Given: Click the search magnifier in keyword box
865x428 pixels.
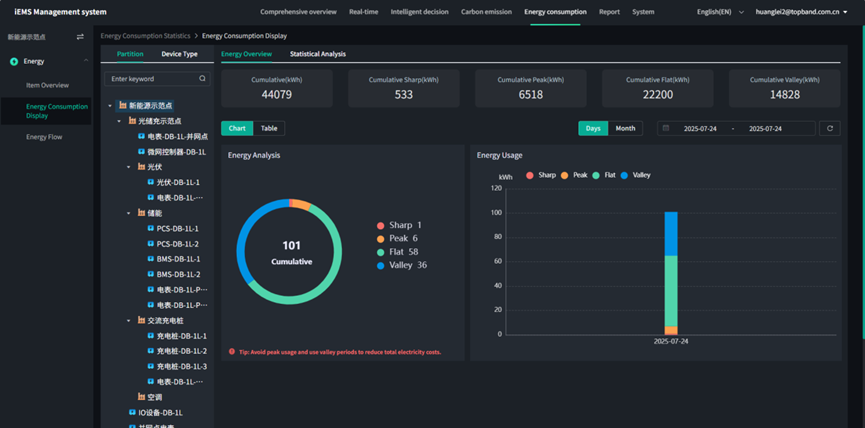Looking at the screenshot, I should point(202,78).
